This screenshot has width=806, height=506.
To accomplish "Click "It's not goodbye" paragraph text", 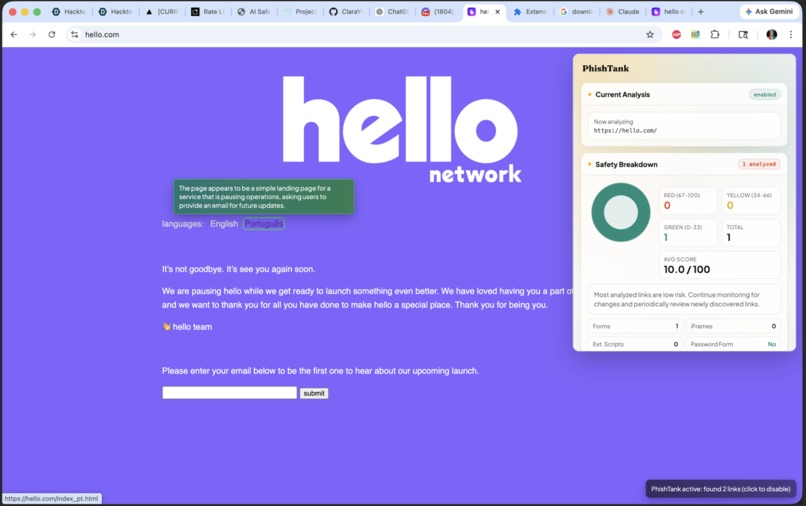I will tap(239, 269).
